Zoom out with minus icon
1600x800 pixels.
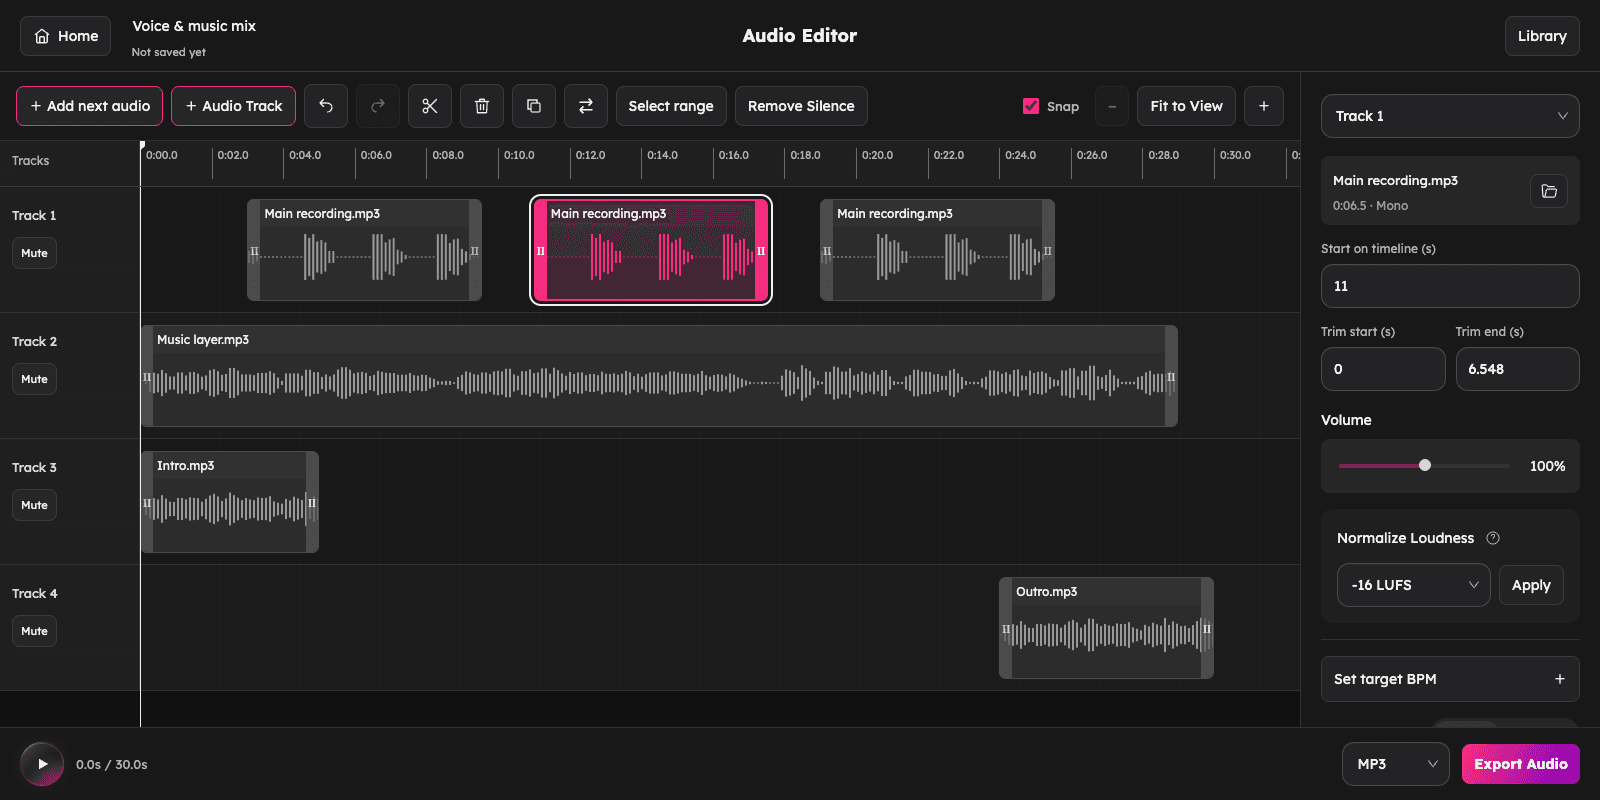click(x=1112, y=106)
